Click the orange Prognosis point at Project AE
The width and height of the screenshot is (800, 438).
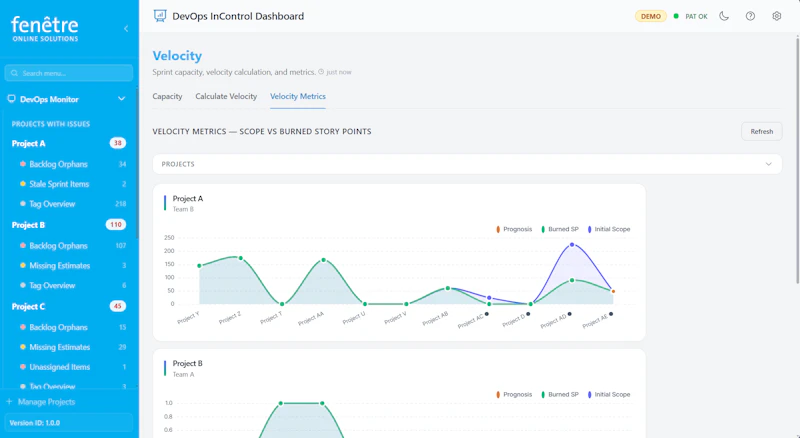click(x=613, y=291)
